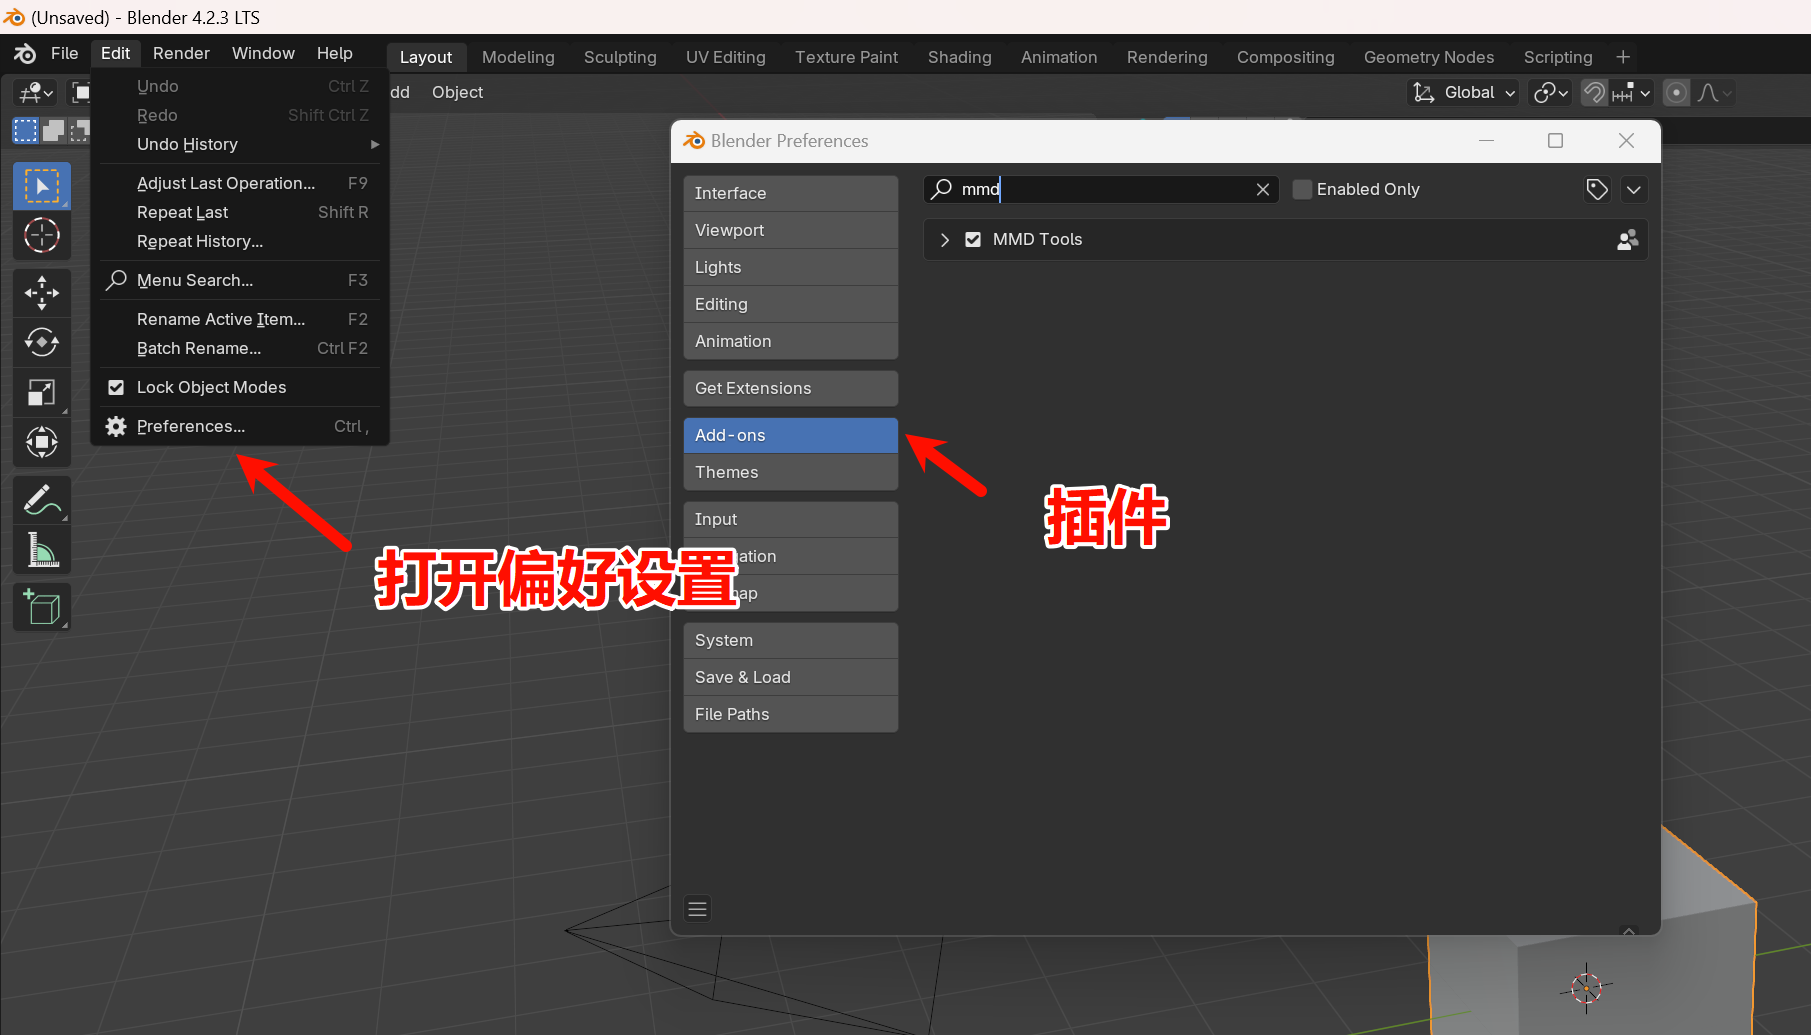Click the add-on search field
Screen dimensions: 1811x1035
(x=1100, y=190)
